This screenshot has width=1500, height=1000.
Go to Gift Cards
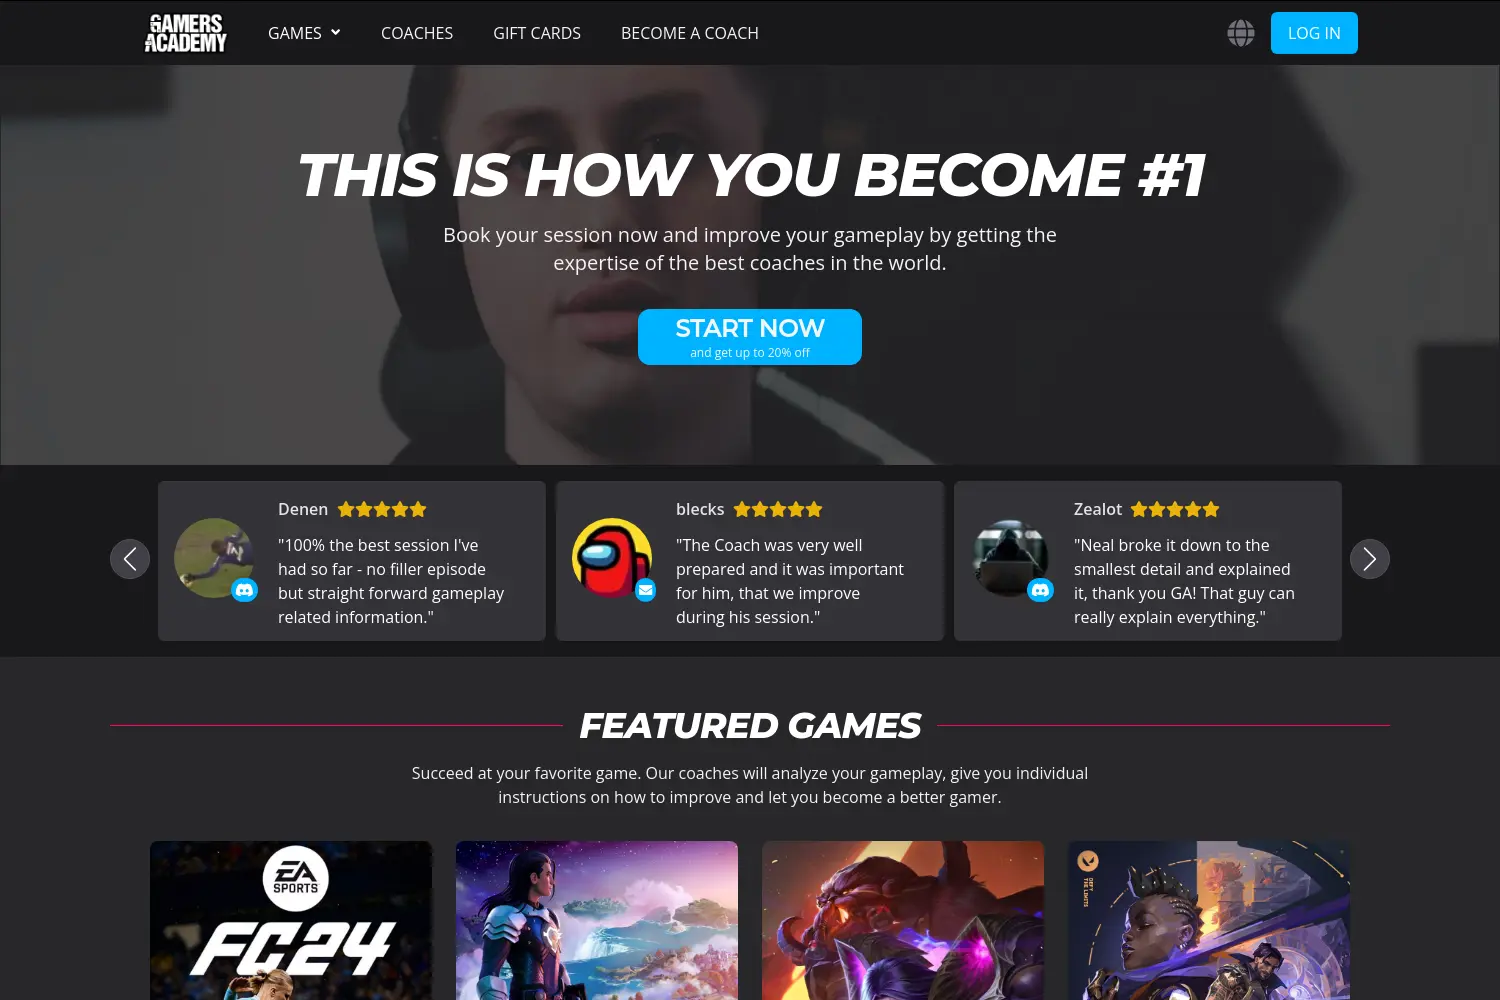[537, 33]
